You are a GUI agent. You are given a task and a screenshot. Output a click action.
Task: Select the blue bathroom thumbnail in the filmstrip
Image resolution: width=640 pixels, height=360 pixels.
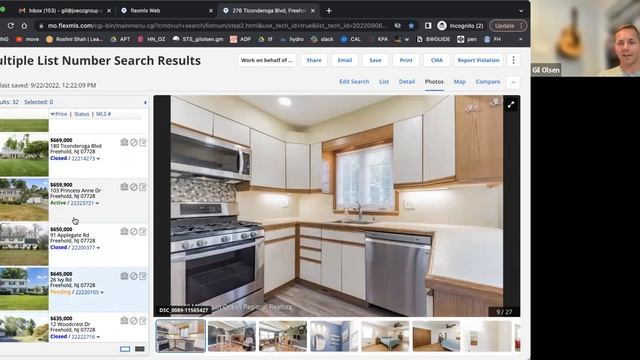pyautogui.click(x=334, y=336)
